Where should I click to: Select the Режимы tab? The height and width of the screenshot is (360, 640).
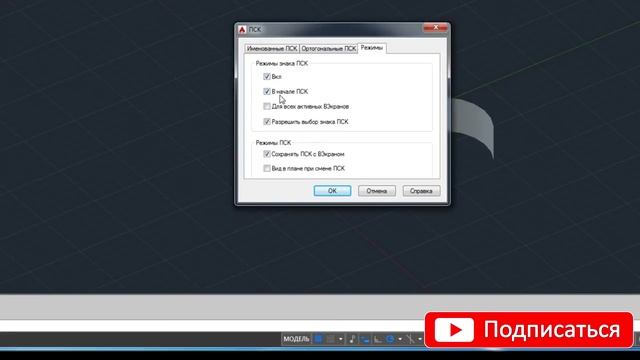pyautogui.click(x=372, y=48)
